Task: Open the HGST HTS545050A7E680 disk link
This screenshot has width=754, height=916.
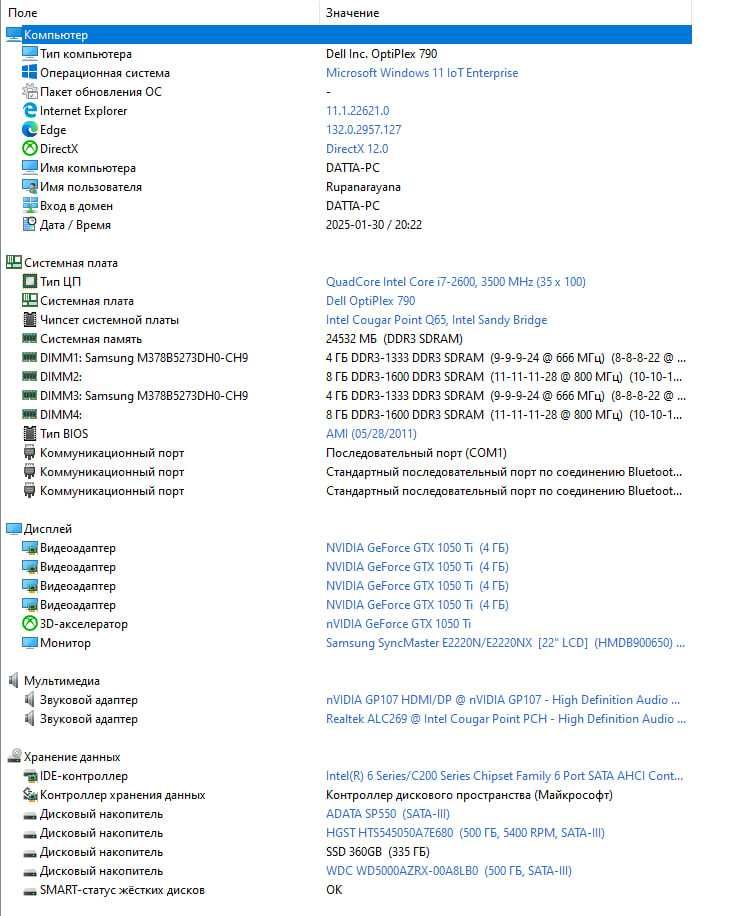Action: pyautogui.click(x=465, y=832)
